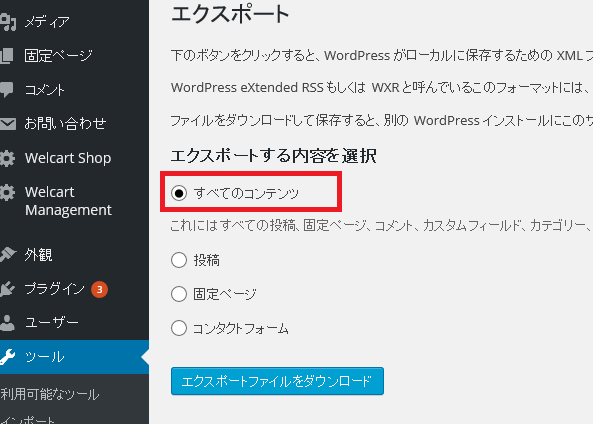
Task: Click the Comments speech bubble icon
Action: point(7,90)
